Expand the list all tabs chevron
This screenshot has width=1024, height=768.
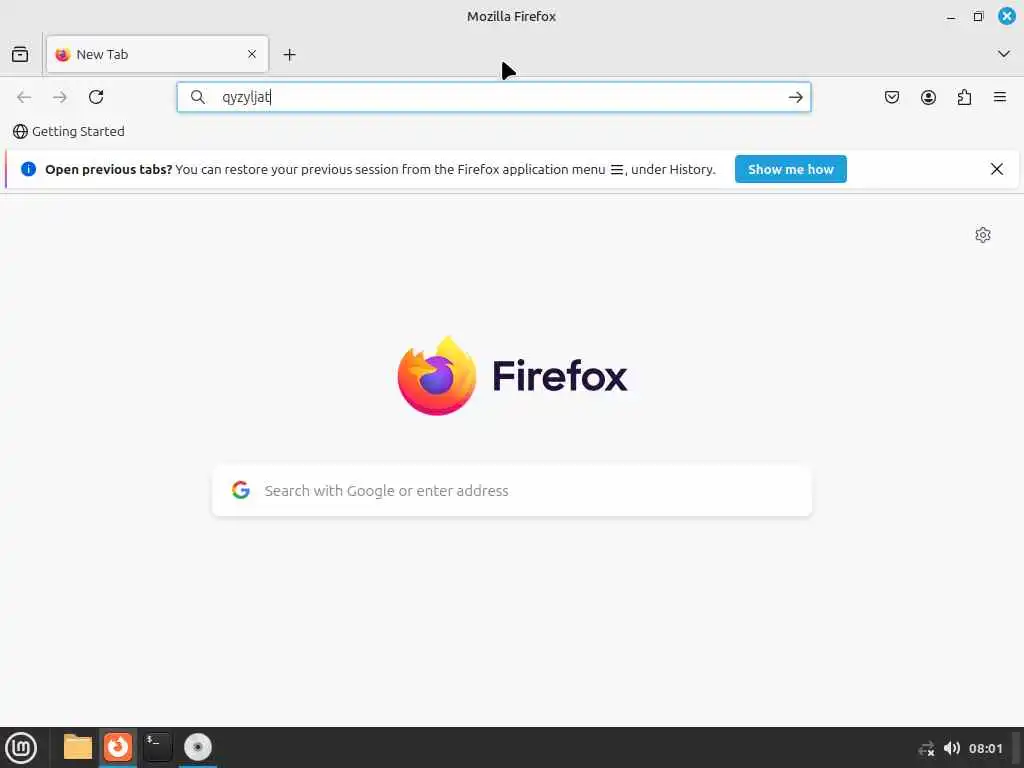pyautogui.click(x=1004, y=54)
